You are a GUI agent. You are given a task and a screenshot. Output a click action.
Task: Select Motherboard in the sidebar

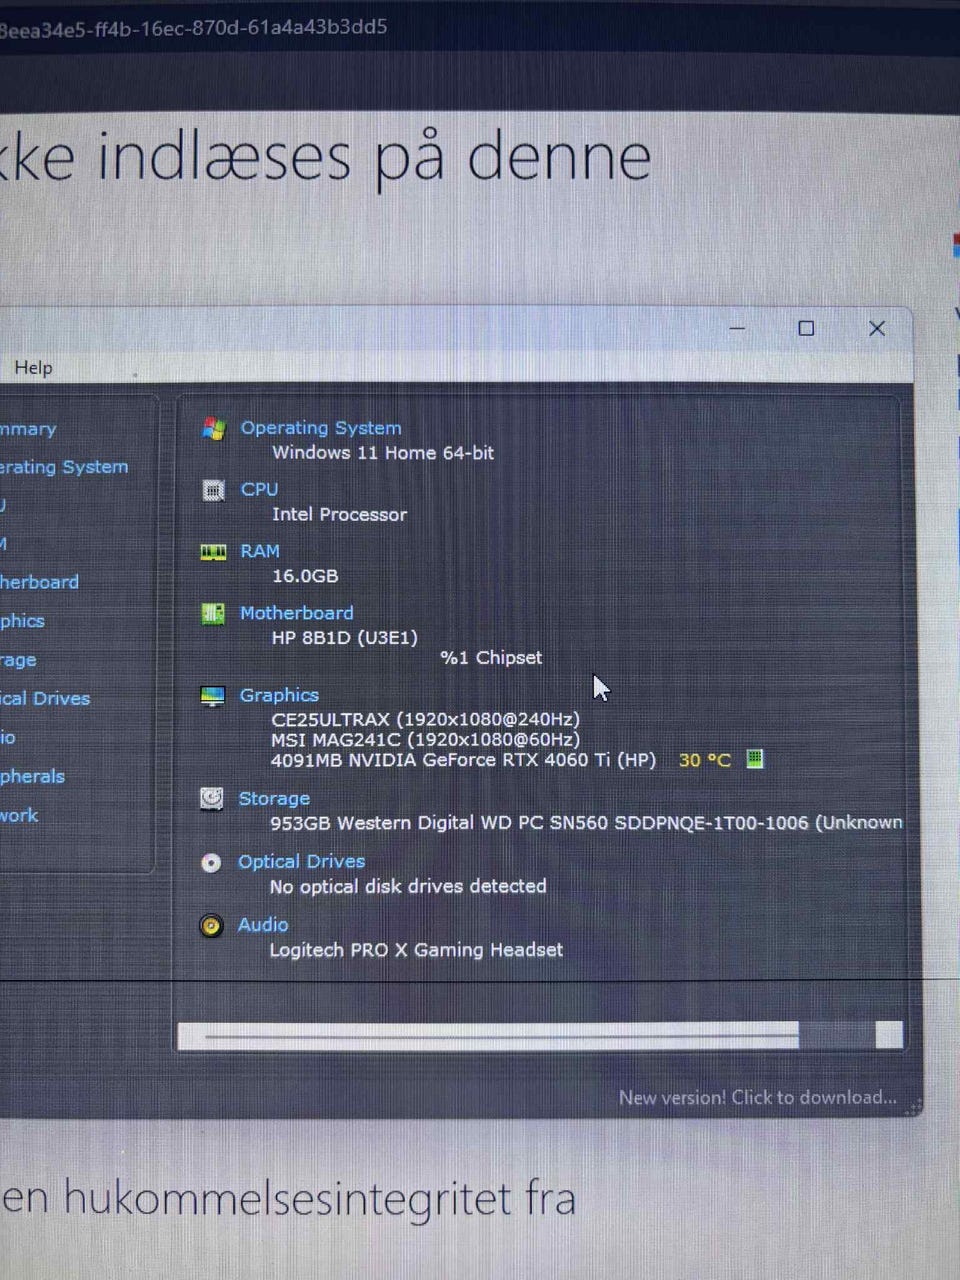click(x=39, y=582)
